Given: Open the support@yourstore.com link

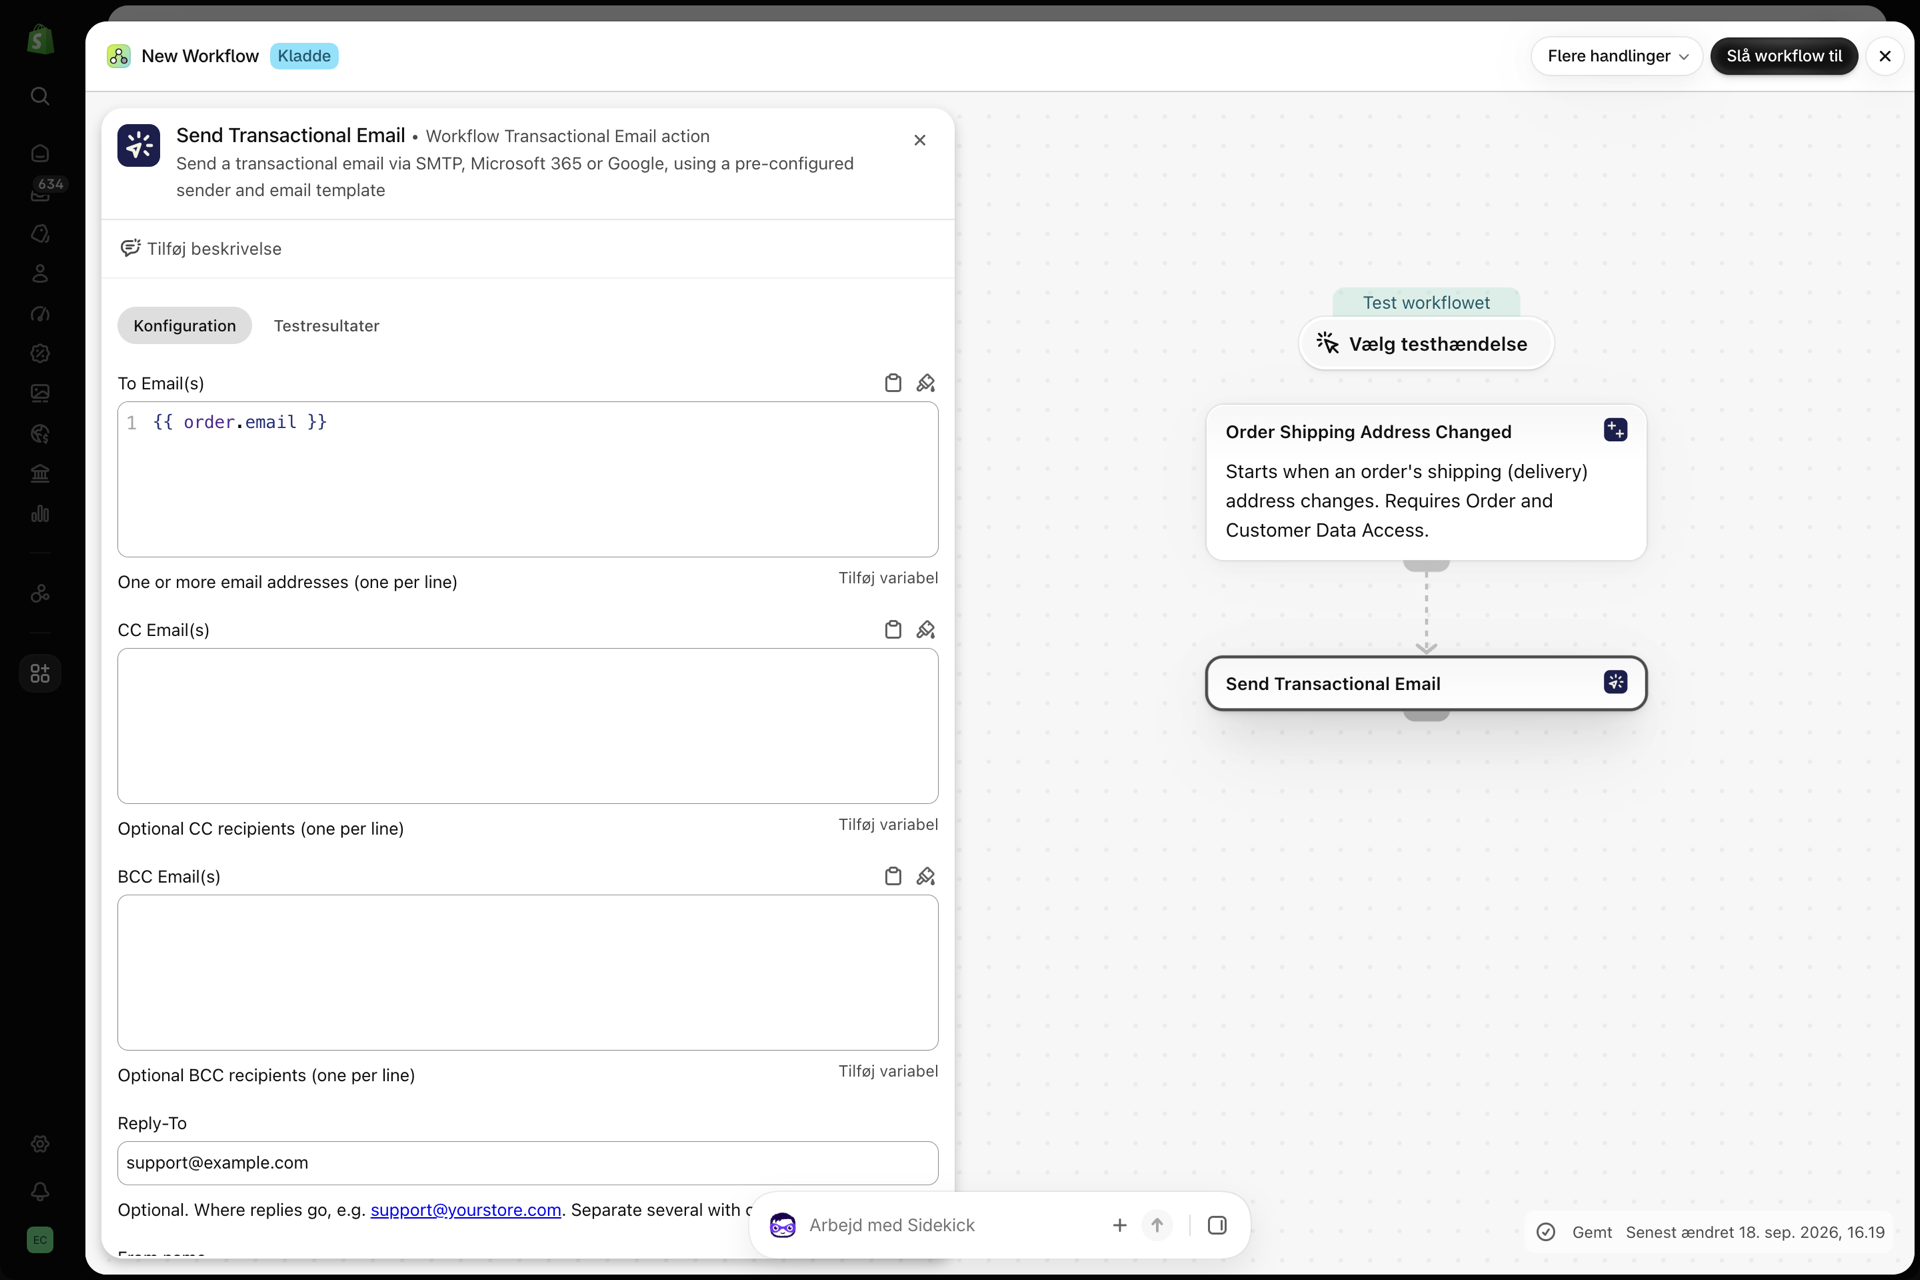Looking at the screenshot, I should coord(466,1210).
